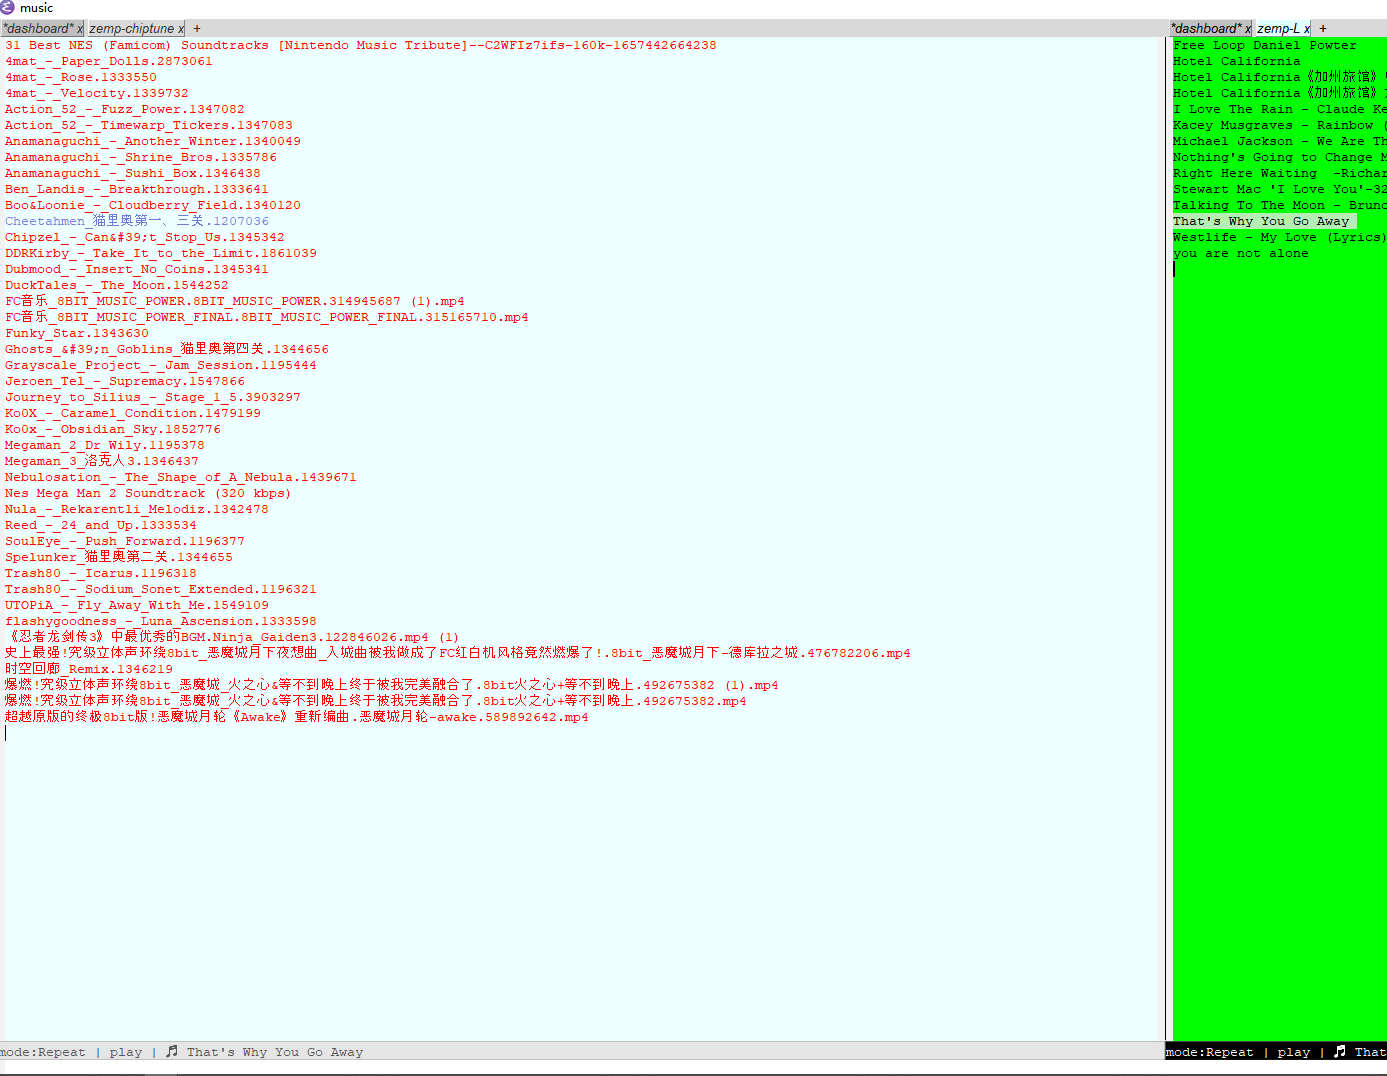Add a new tab in left window
The height and width of the screenshot is (1076, 1387).
[x=197, y=29]
